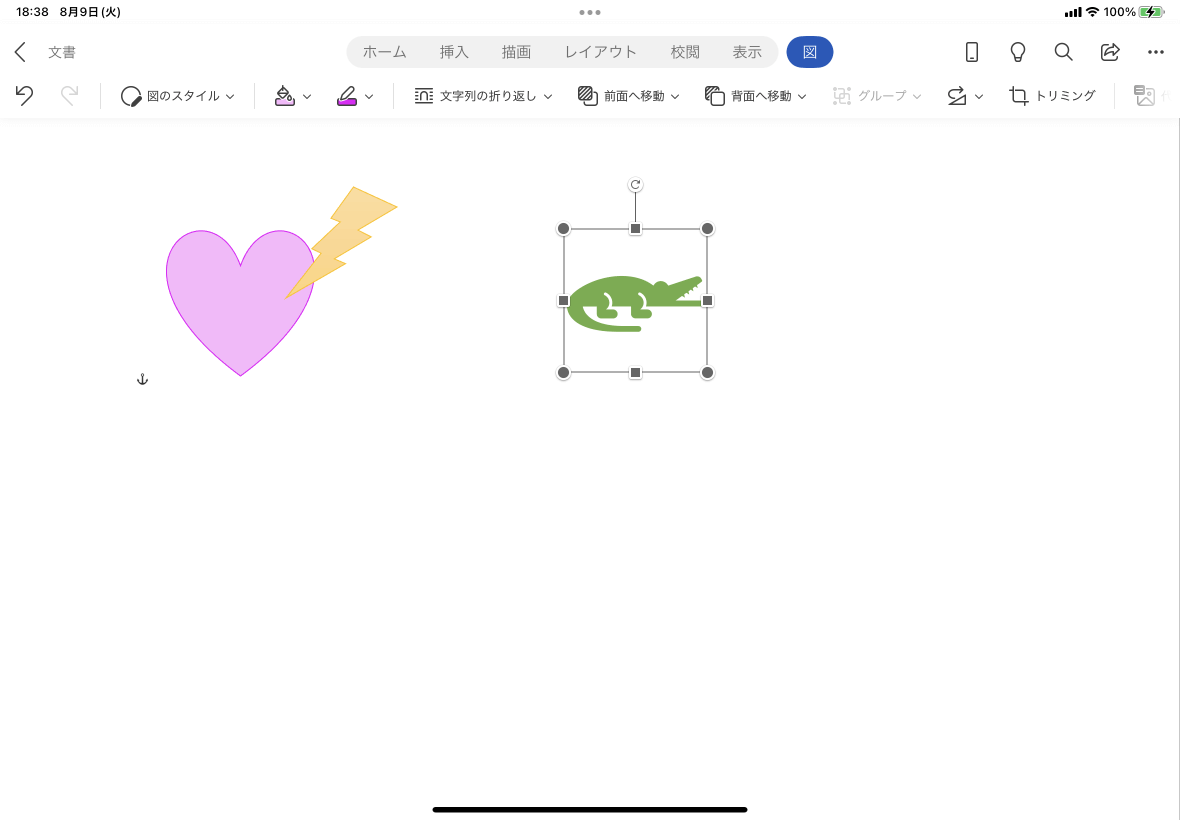Expand the rotate options dropdown arrow
The image size is (1180, 820).
point(979,96)
